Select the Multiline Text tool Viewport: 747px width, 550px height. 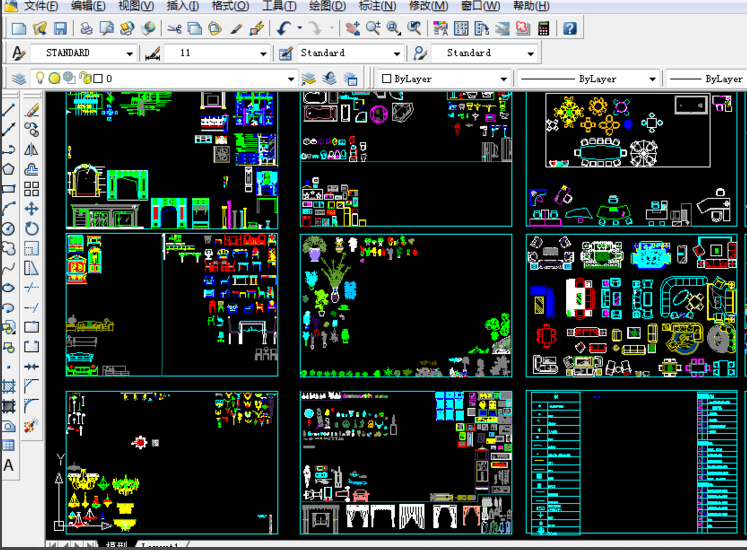(9, 465)
